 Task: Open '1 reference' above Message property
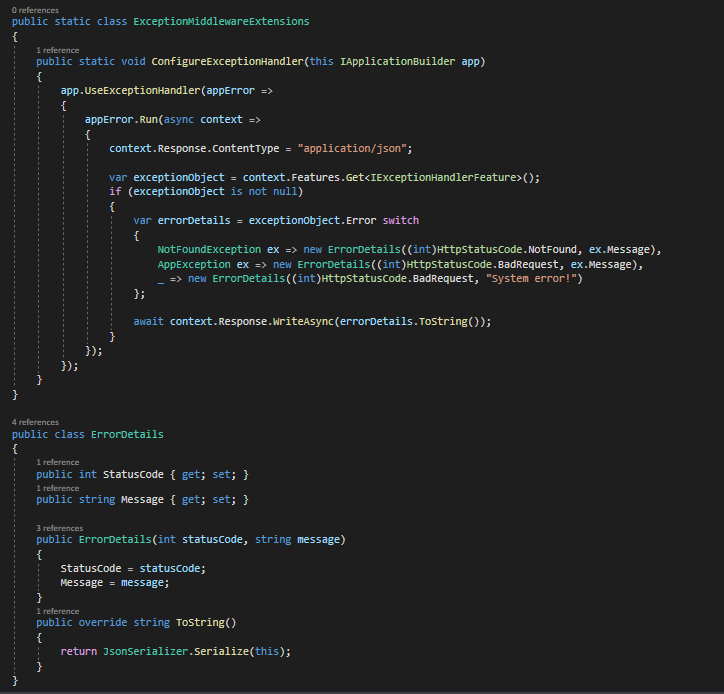tap(58, 489)
